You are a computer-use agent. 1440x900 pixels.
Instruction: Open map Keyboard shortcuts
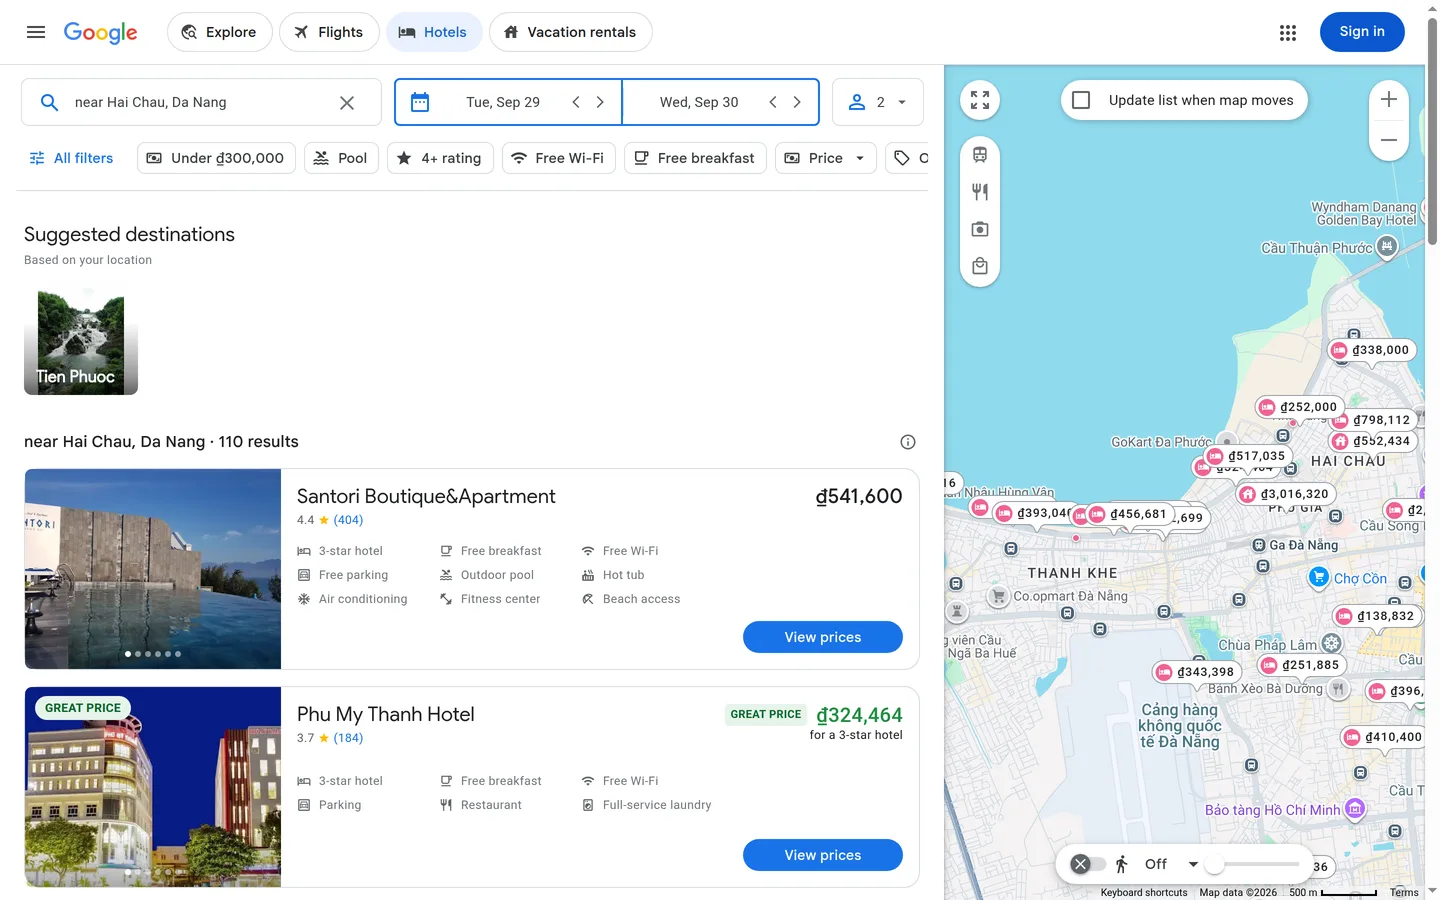pos(1144,893)
